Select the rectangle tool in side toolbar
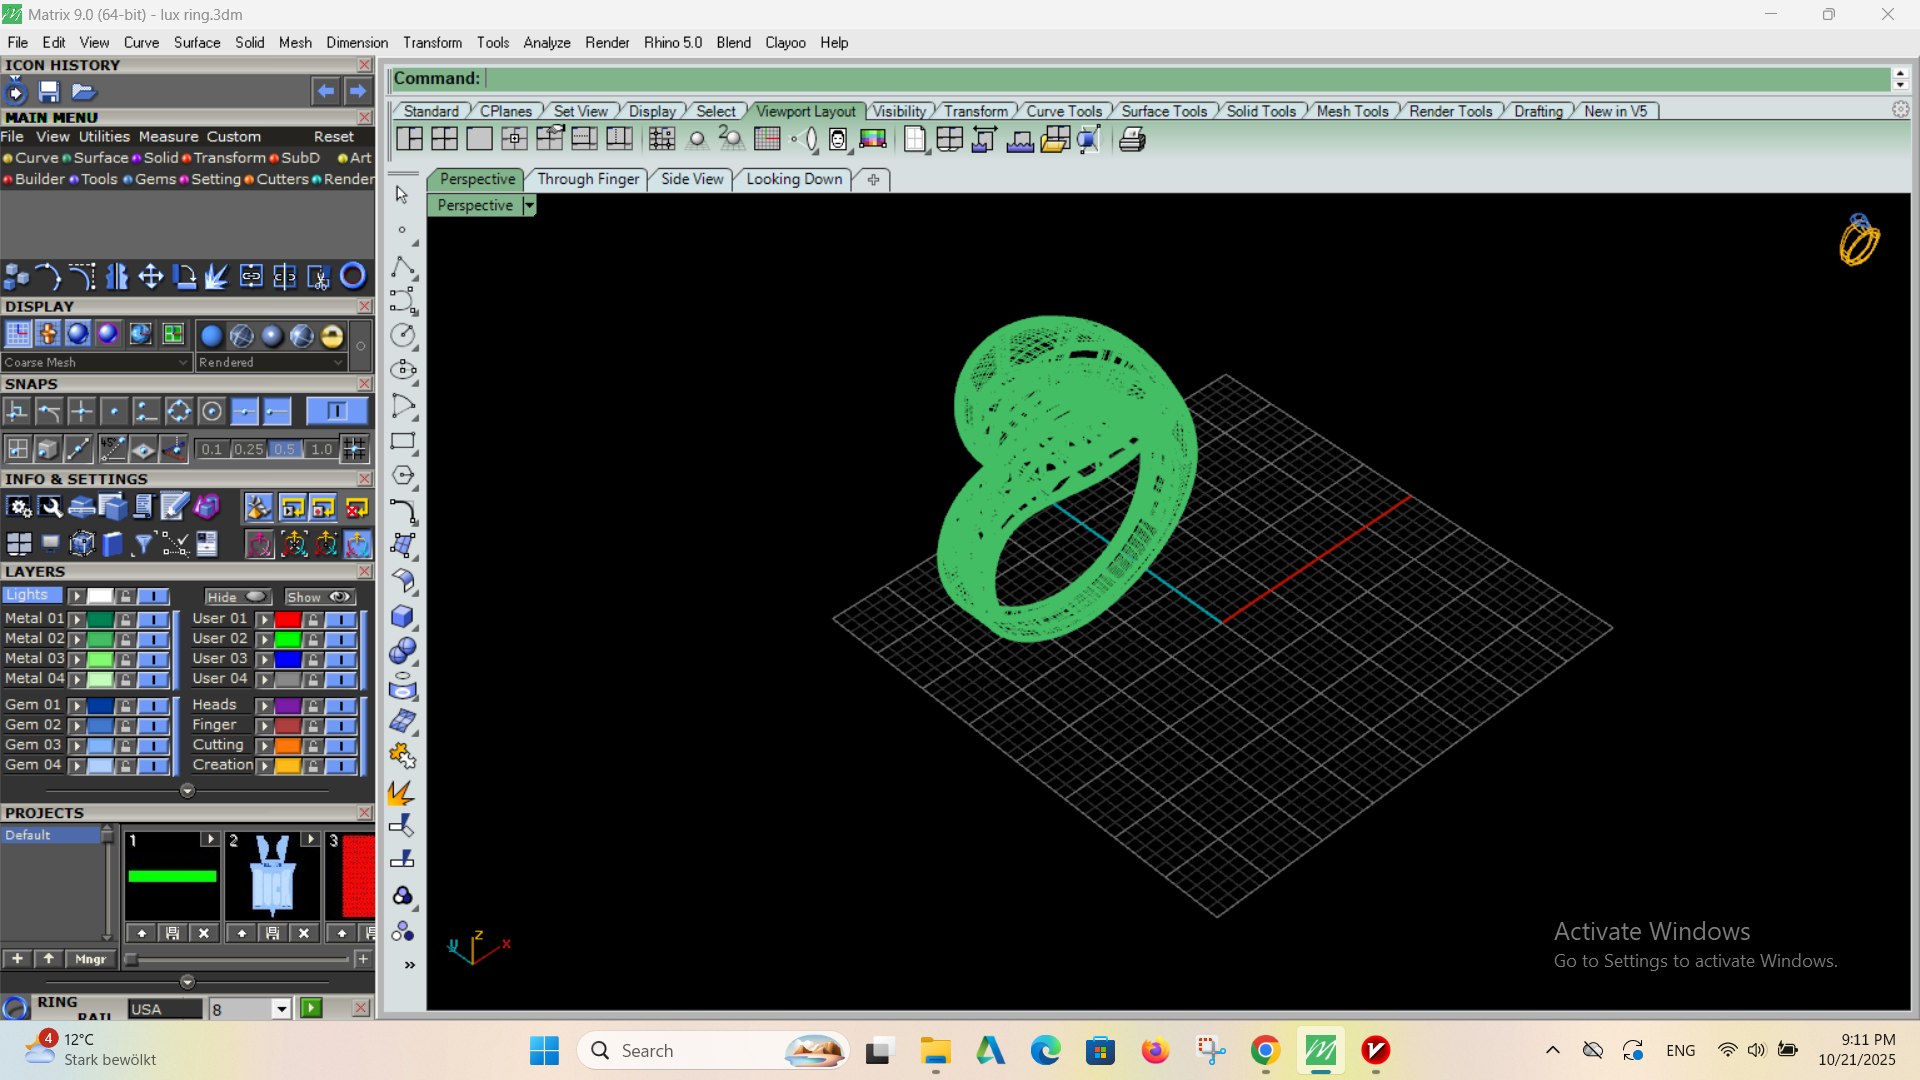This screenshot has height=1080, width=1920. [403, 441]
